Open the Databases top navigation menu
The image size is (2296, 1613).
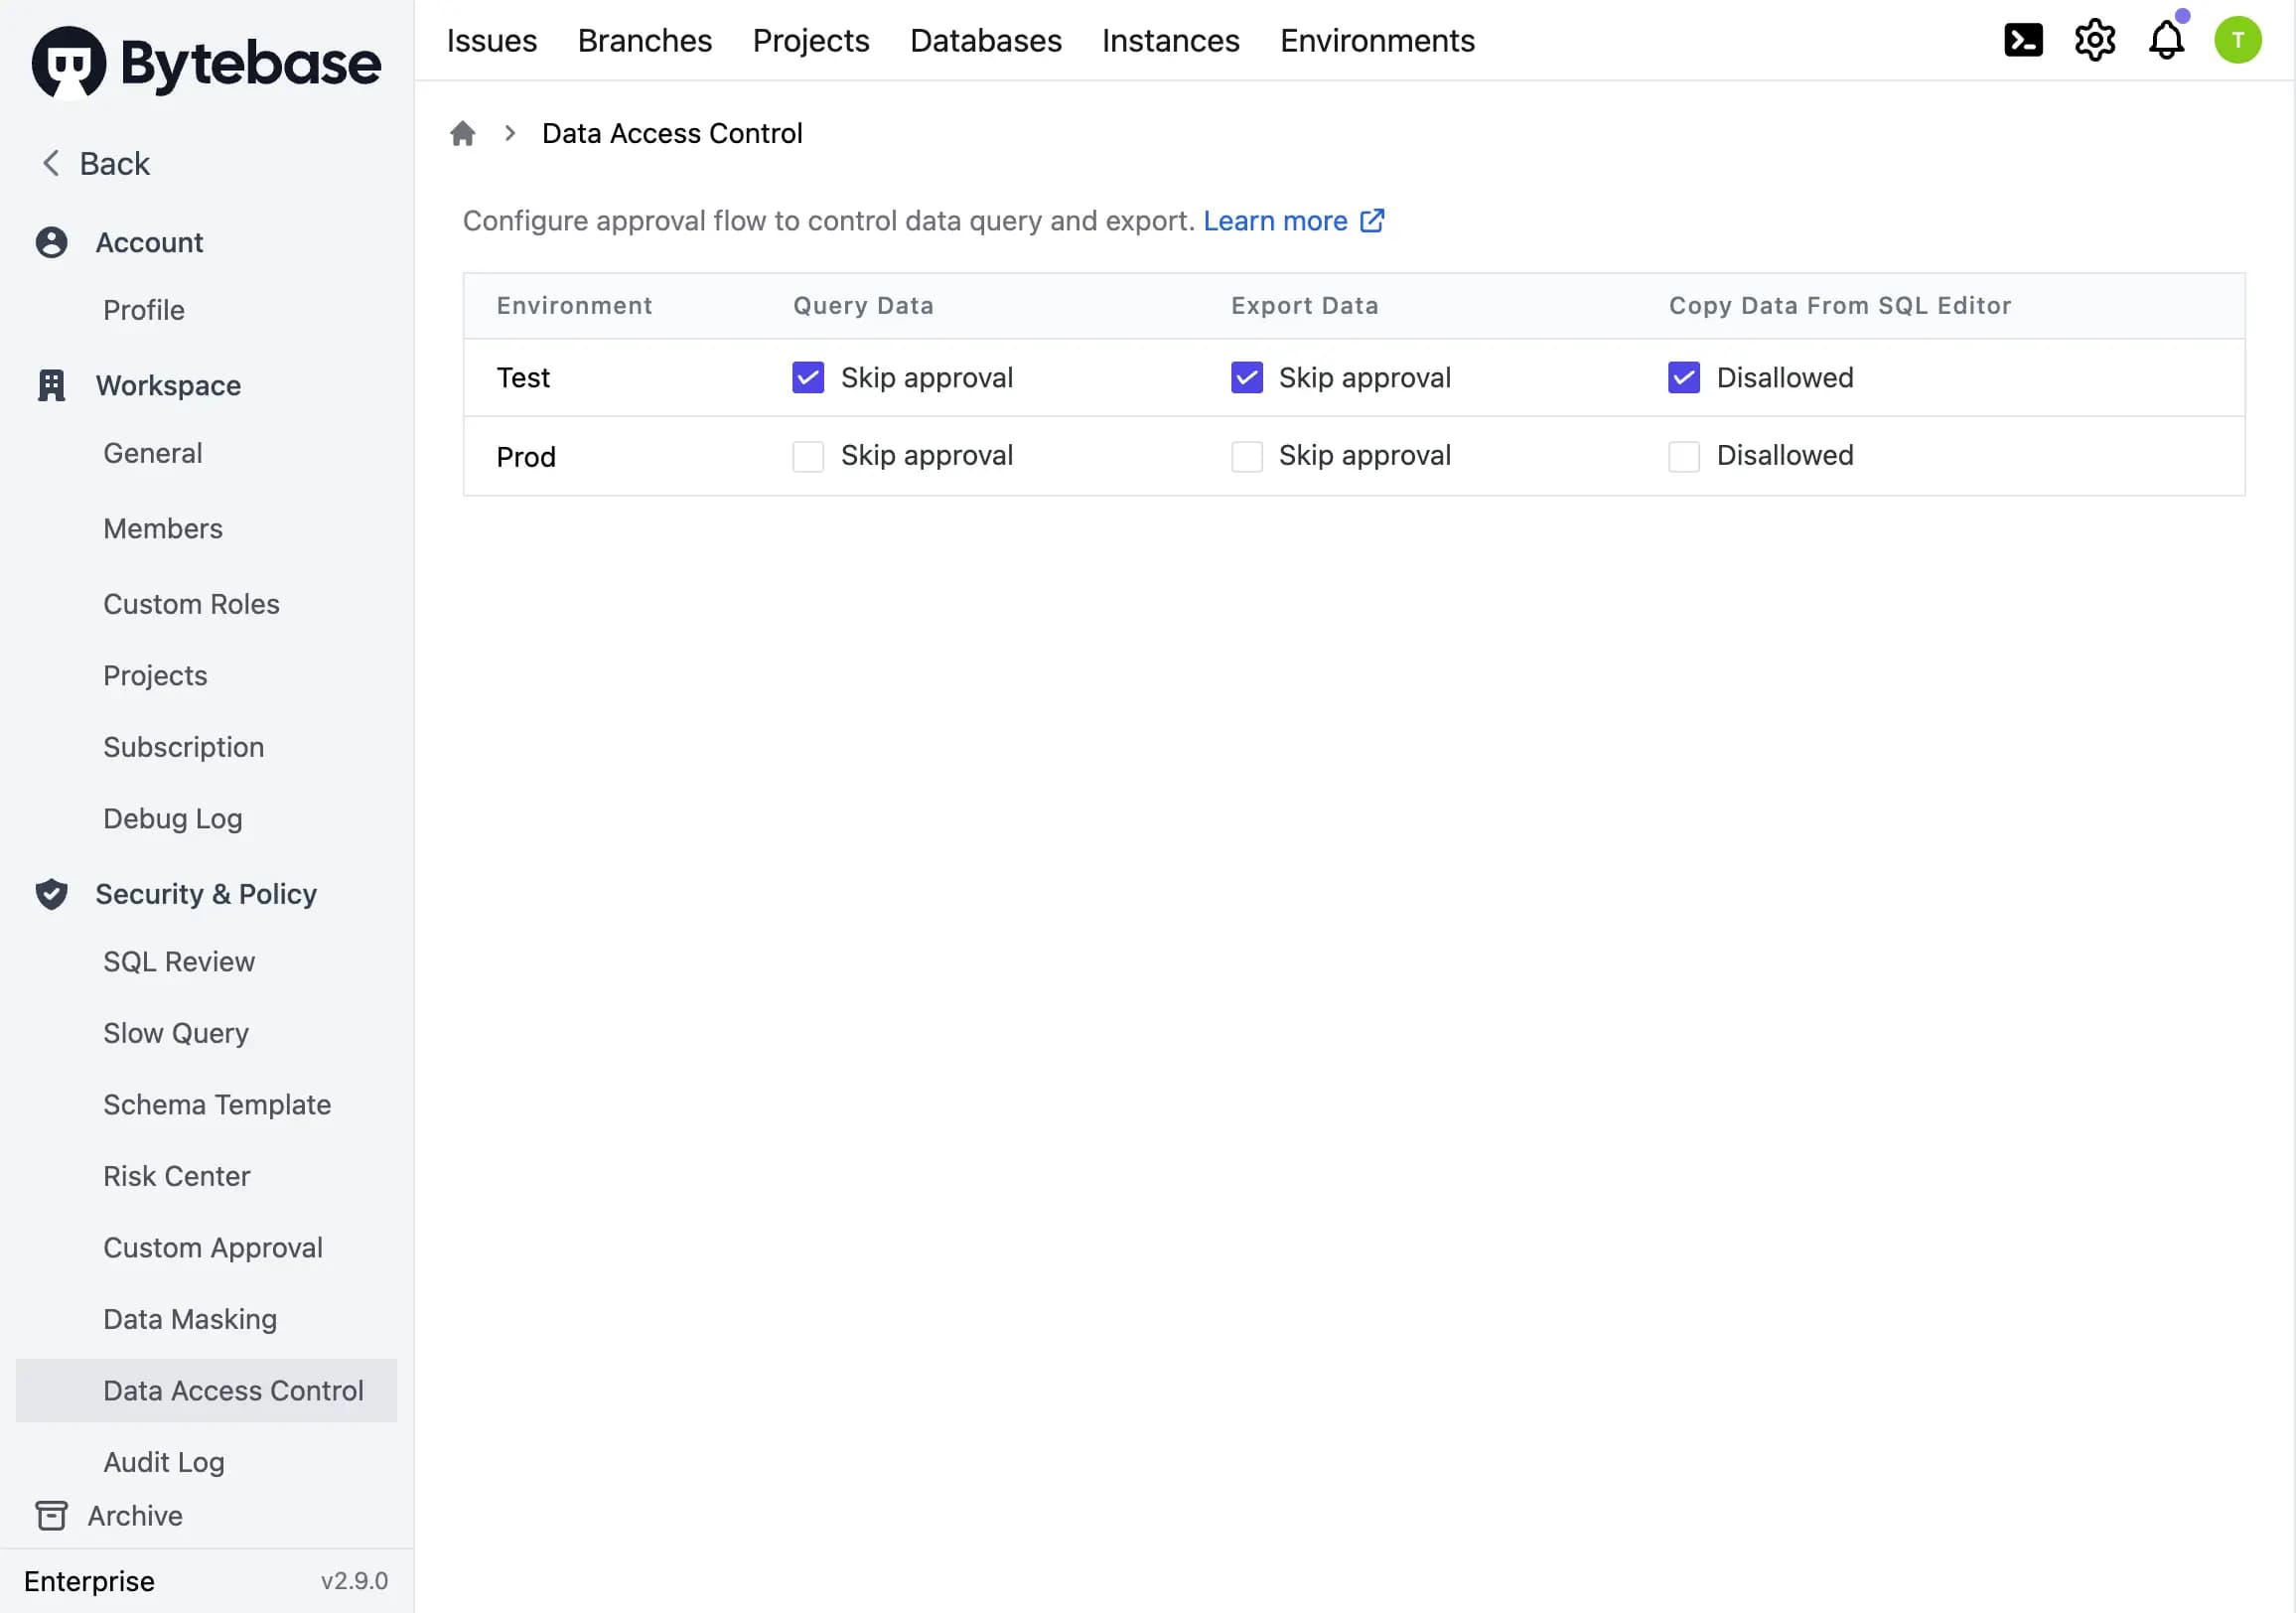click(x=986, y=40)
